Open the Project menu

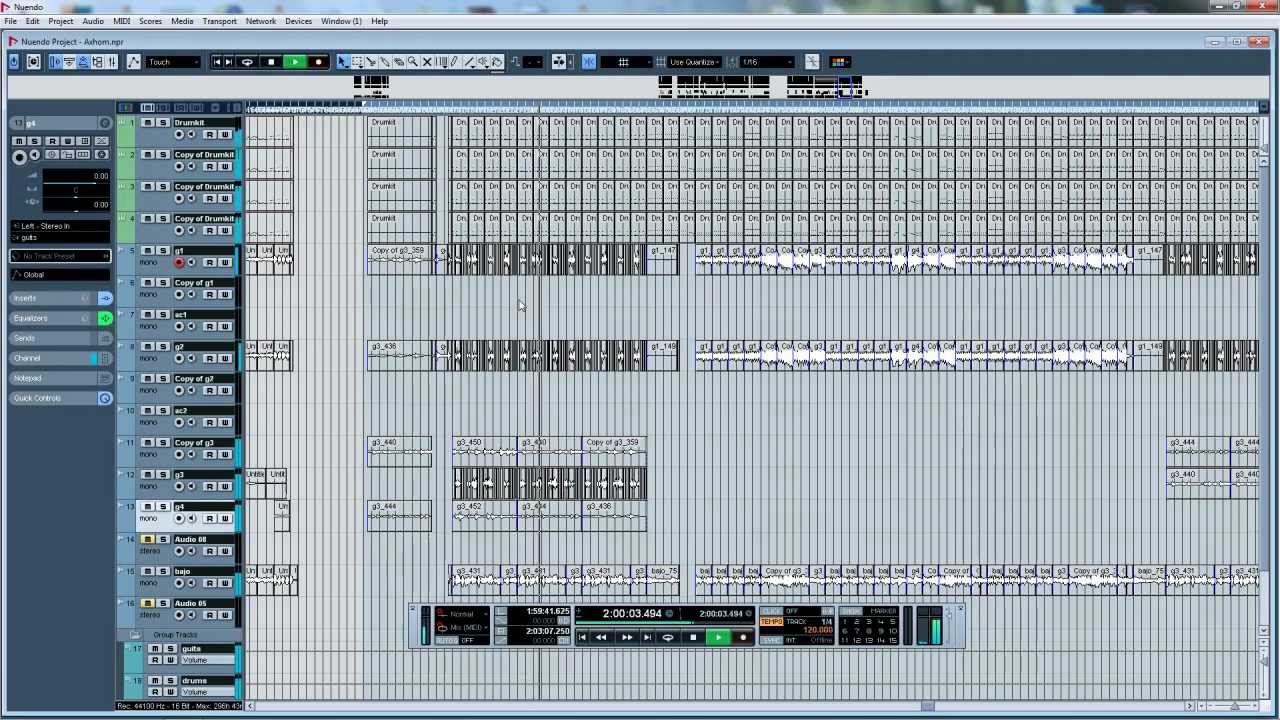click(60, 21)
